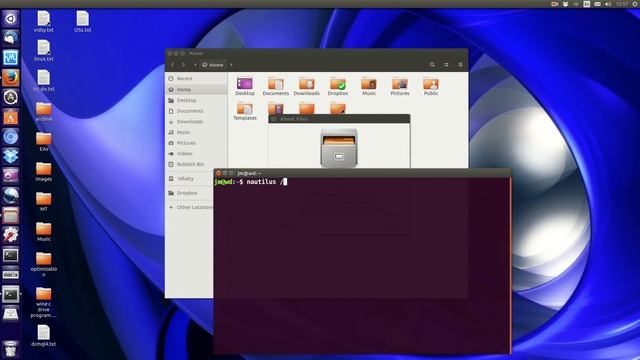
Task: Open the session gear menu in top panel
Action: coord(635,4)
